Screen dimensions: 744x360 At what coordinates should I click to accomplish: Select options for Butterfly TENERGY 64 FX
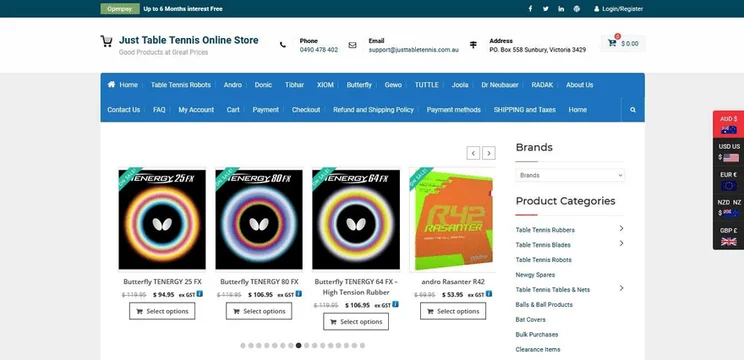coord(356,322)
